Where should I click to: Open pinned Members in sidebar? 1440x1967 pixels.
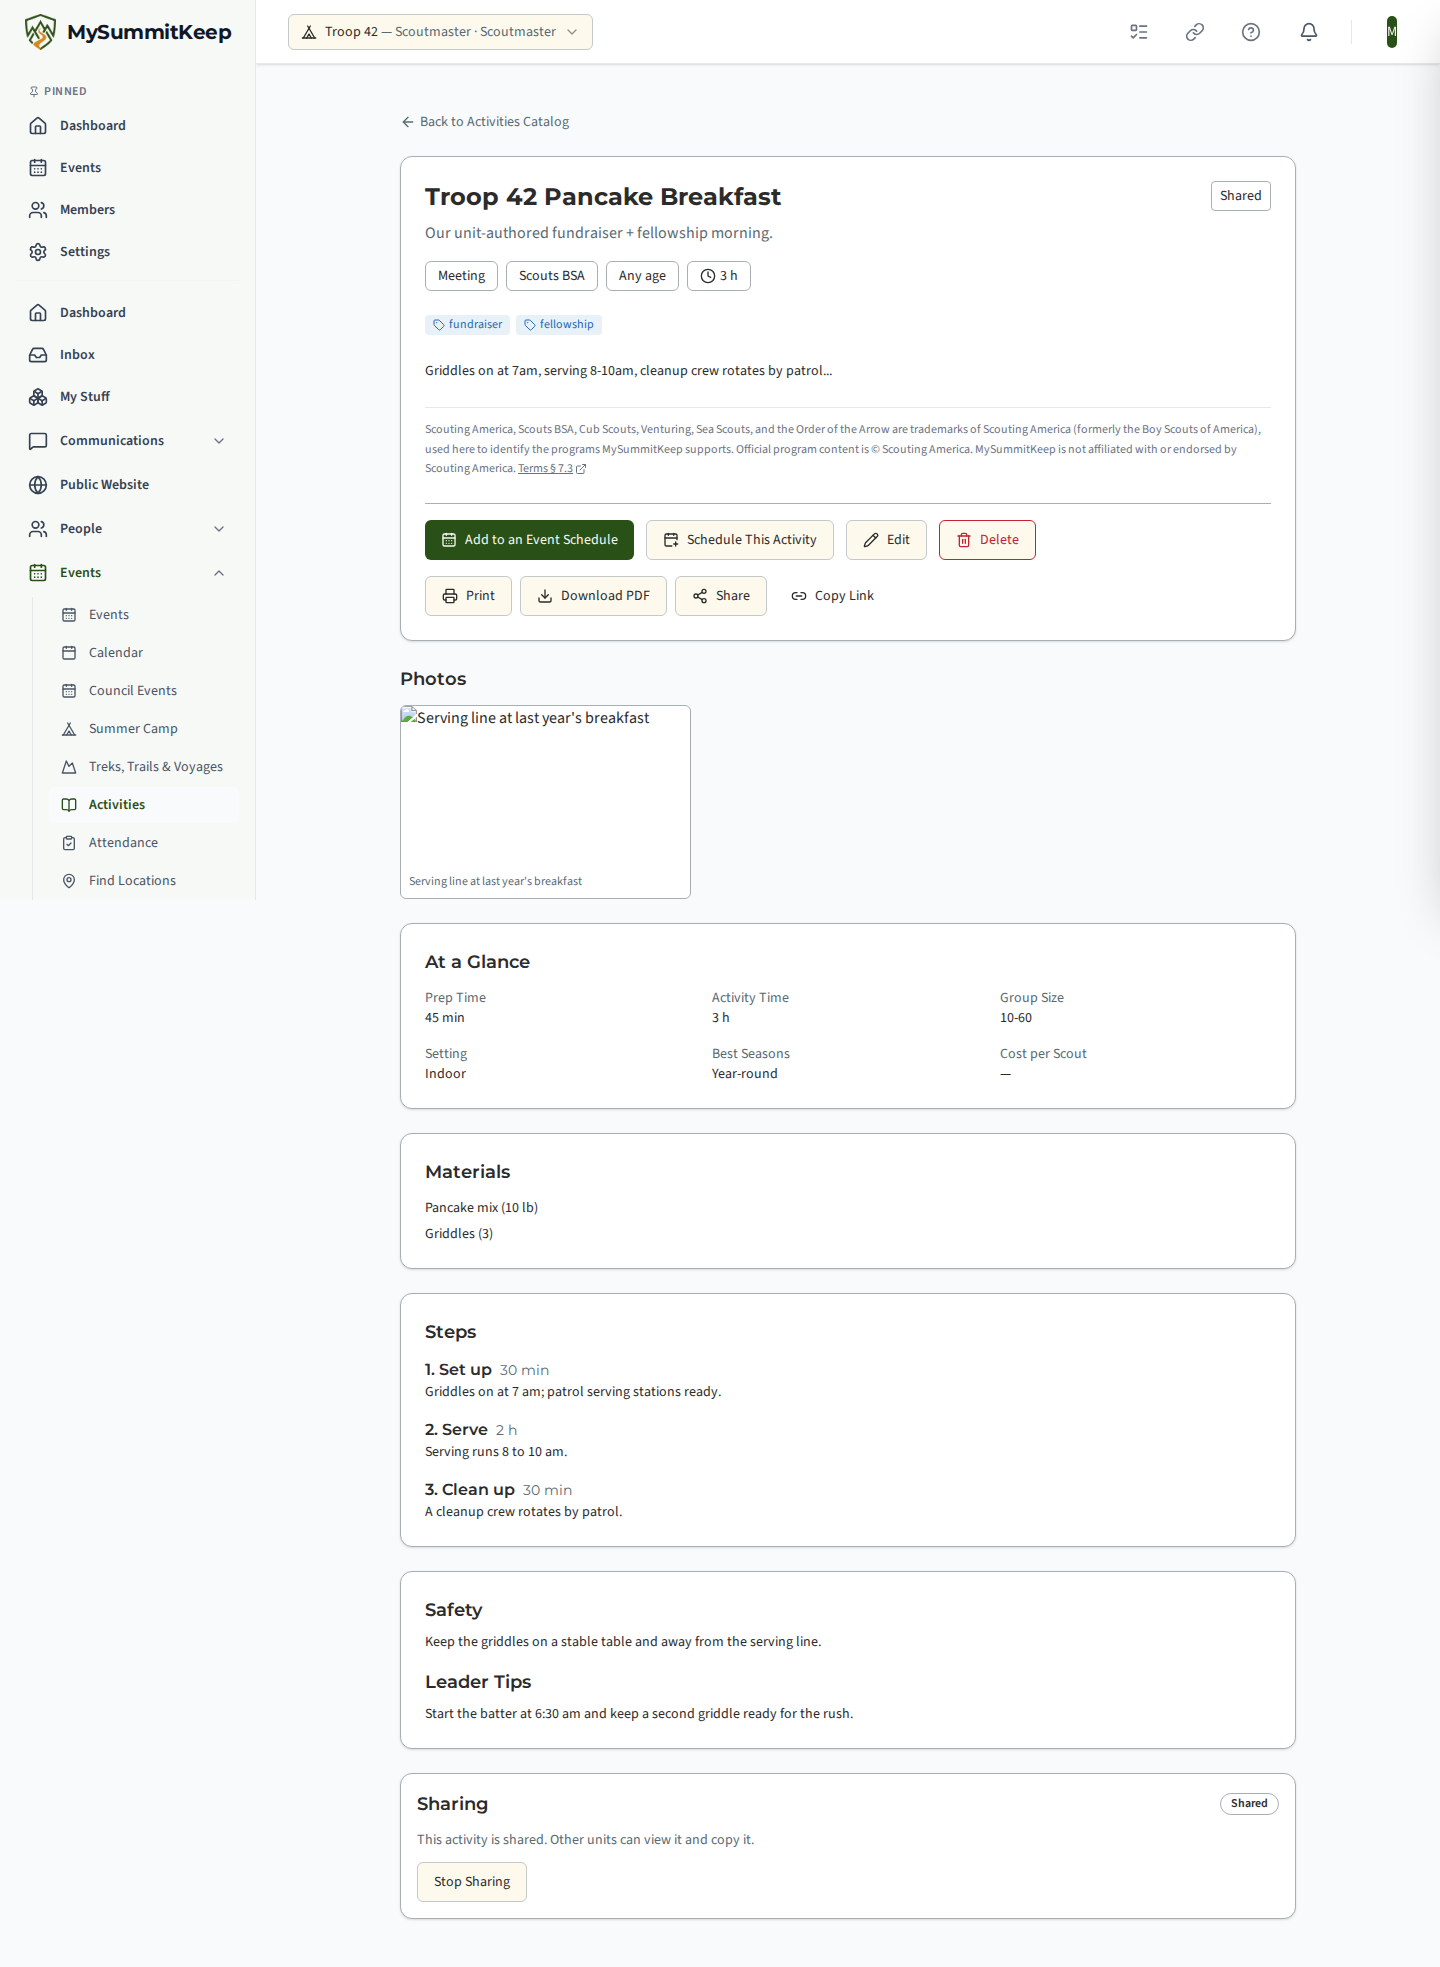pos(128,209)
